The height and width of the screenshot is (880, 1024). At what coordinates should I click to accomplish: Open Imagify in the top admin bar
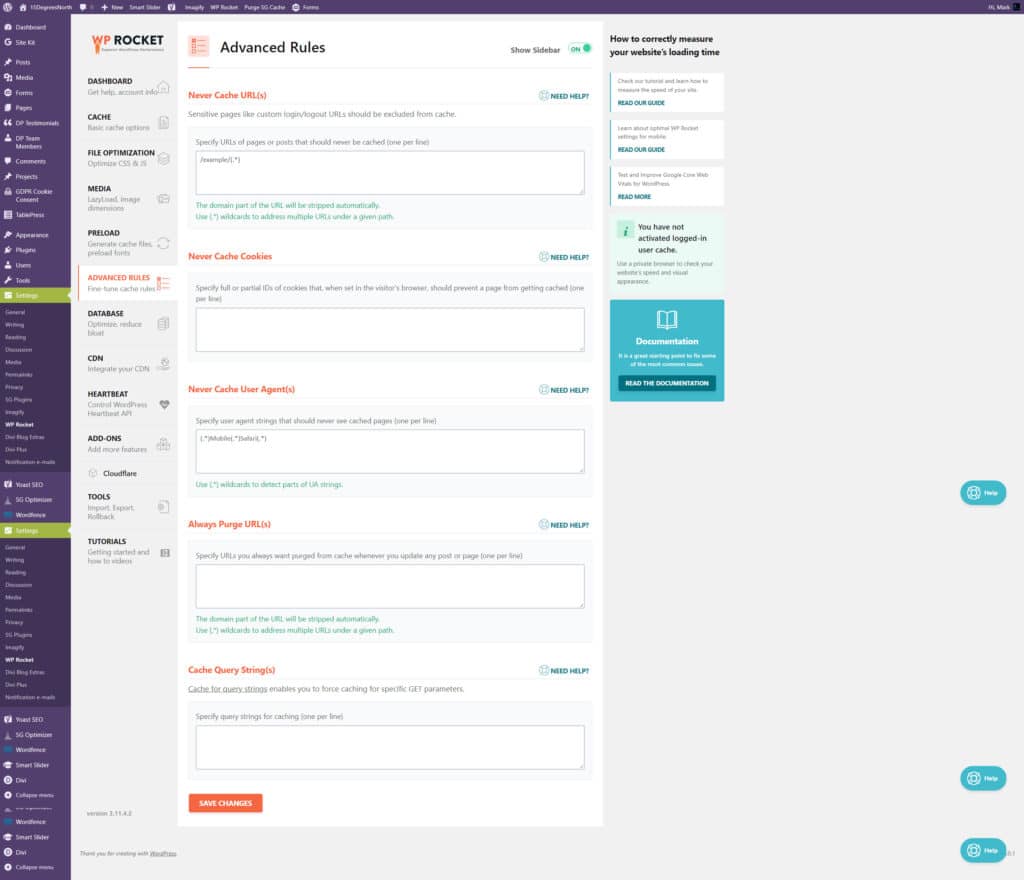(194, 7)
